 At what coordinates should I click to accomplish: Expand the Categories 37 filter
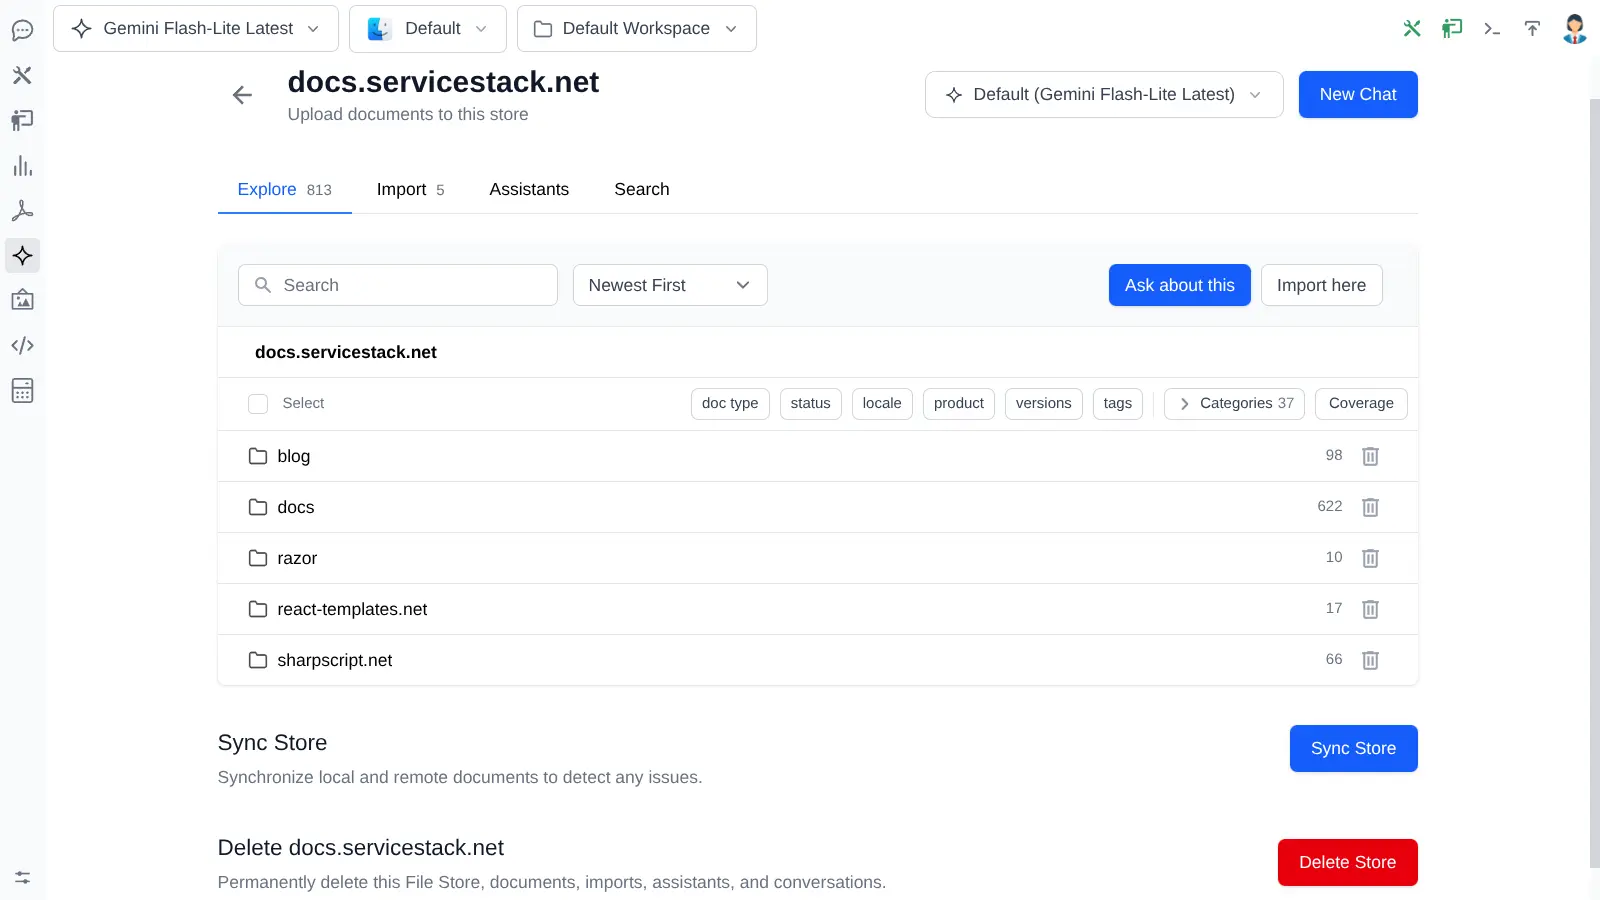(1234, 404)
